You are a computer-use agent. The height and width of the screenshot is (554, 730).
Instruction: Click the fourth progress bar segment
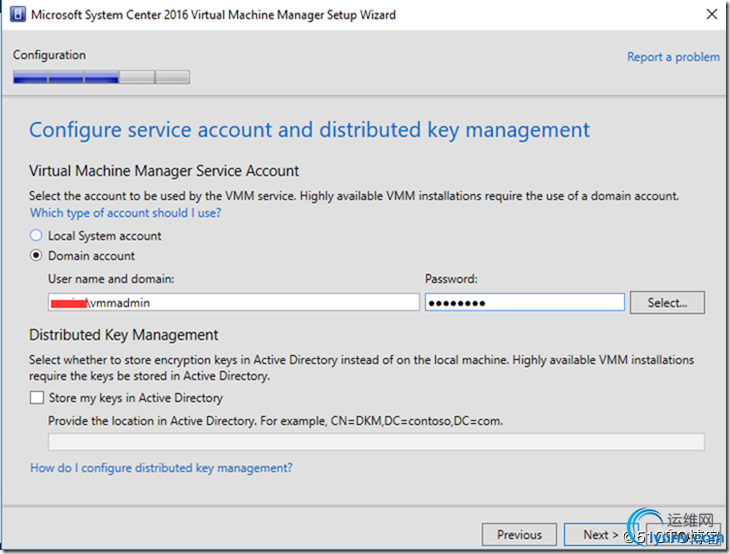tap(137, 77)
